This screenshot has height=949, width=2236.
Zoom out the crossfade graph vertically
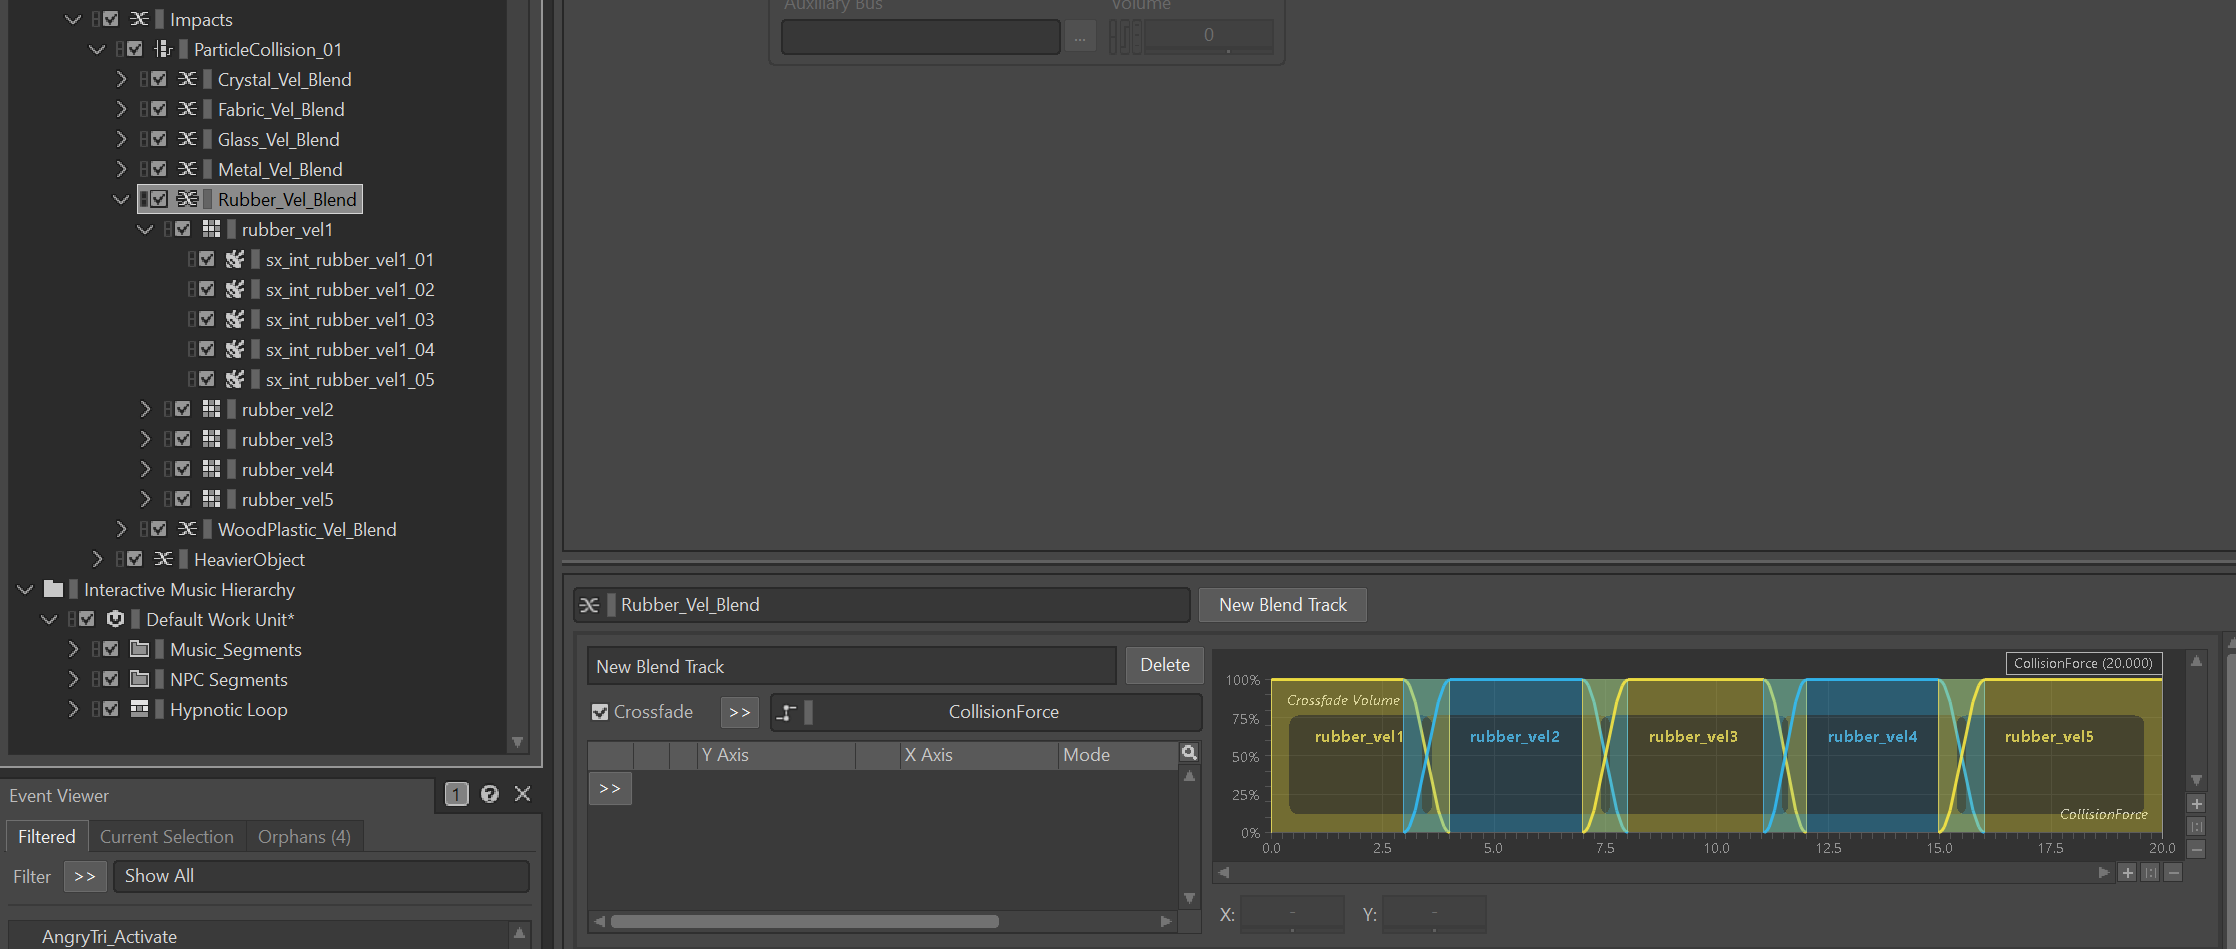(x=2197, y=849)
